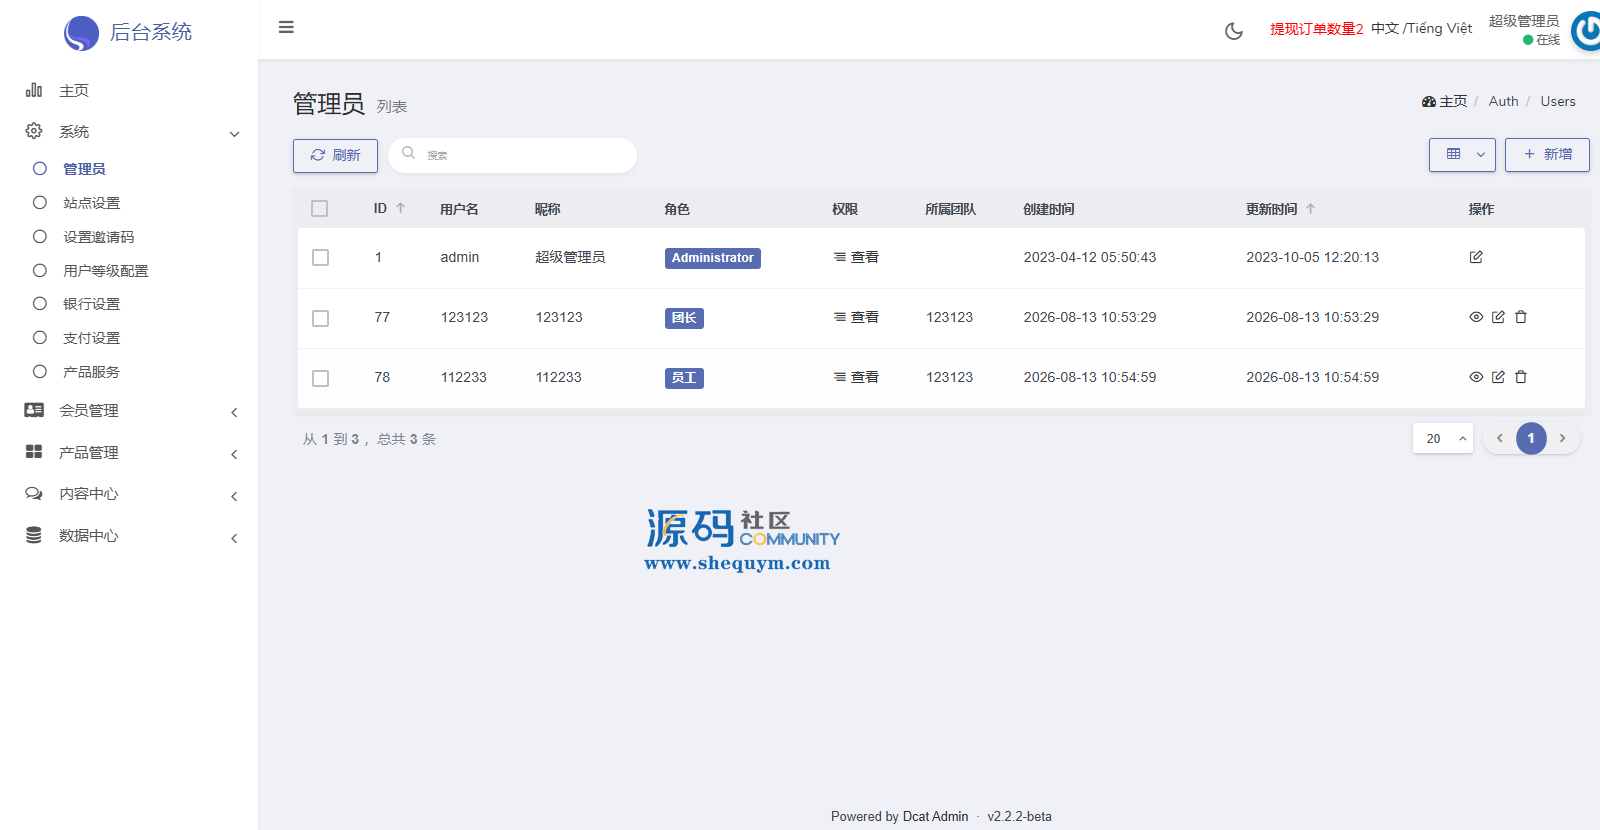Delete row 78 with trash icon

1521,377
